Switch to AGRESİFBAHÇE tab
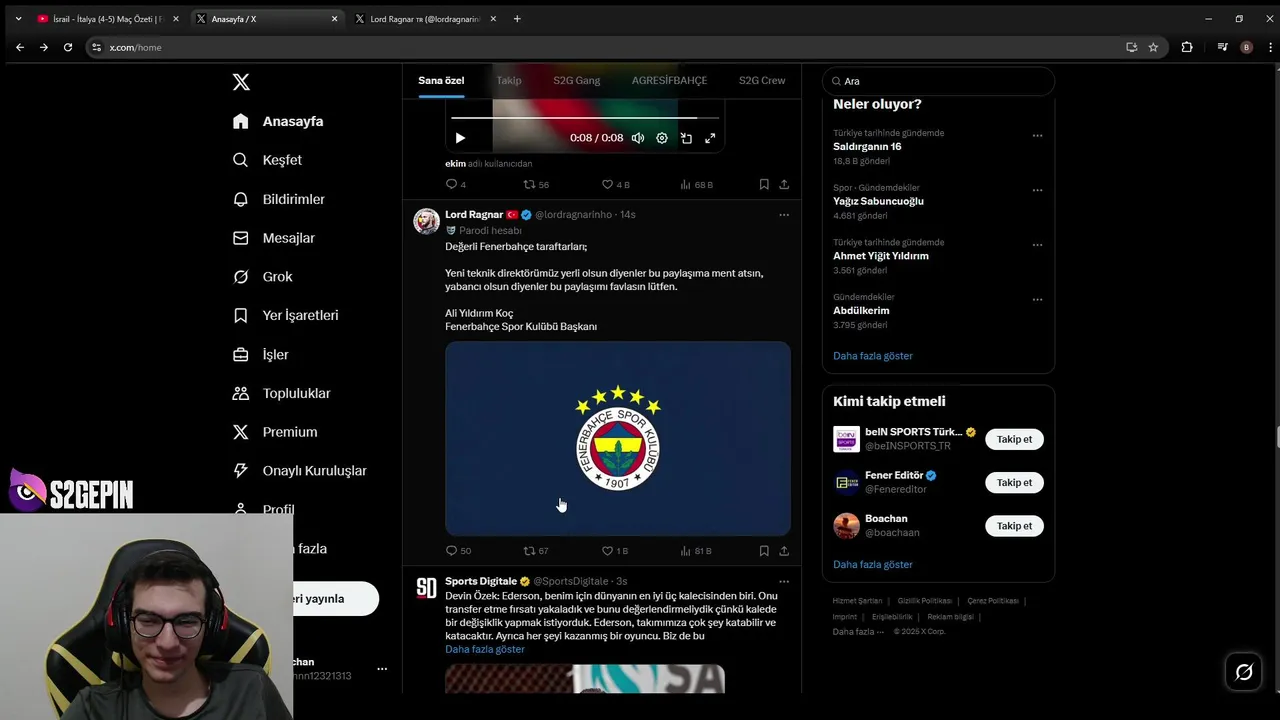Screen dimensions: 1280x720 (x=669, y=80)
